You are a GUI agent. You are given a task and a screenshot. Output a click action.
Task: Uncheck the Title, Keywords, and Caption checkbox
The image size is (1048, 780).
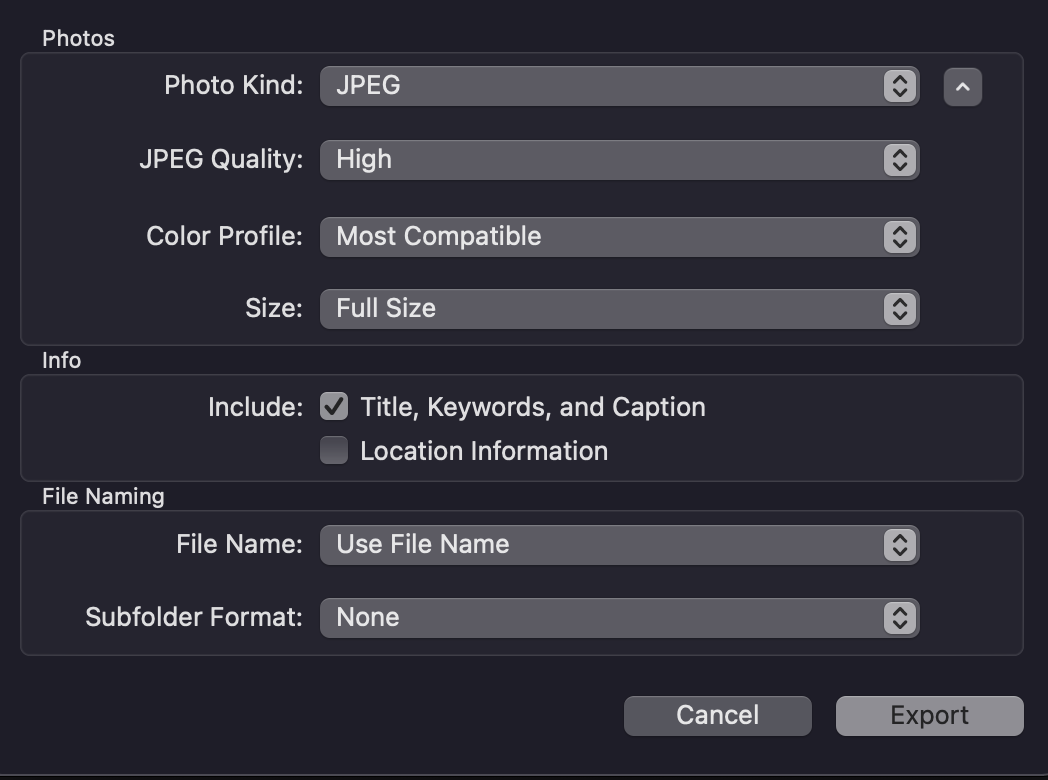coord(334,407)
